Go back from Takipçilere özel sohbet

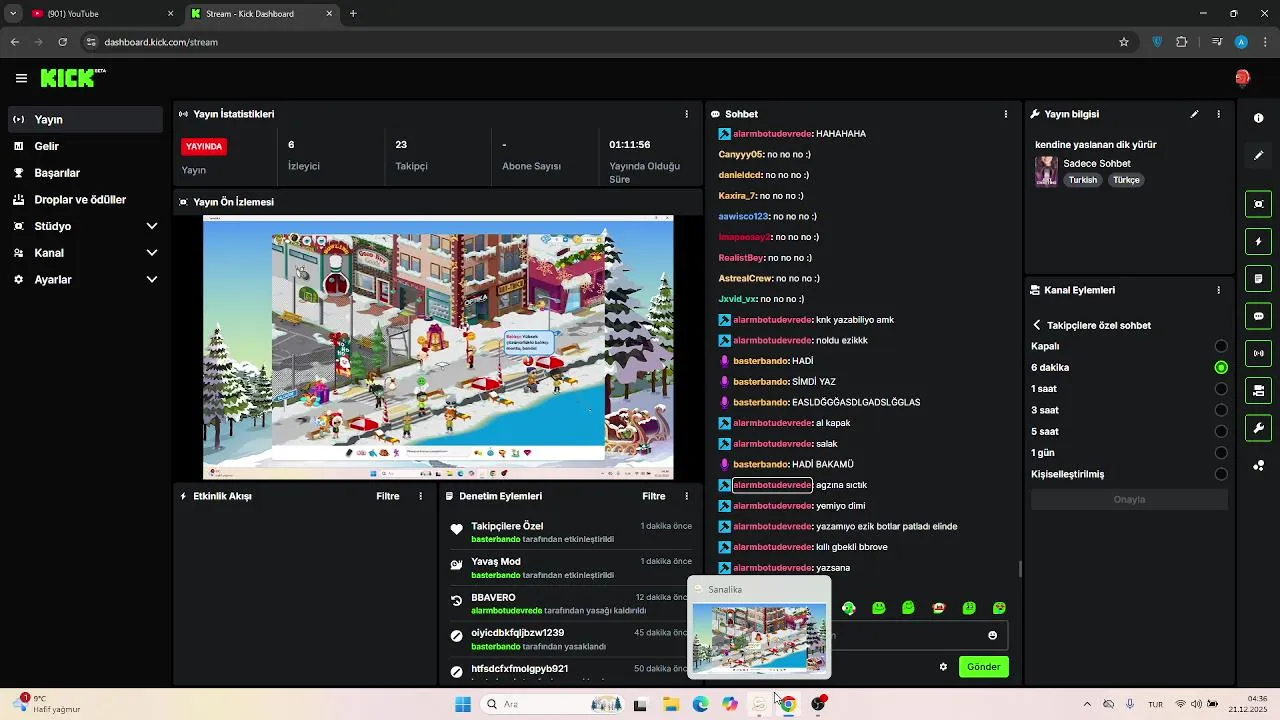pos(1037,325)
